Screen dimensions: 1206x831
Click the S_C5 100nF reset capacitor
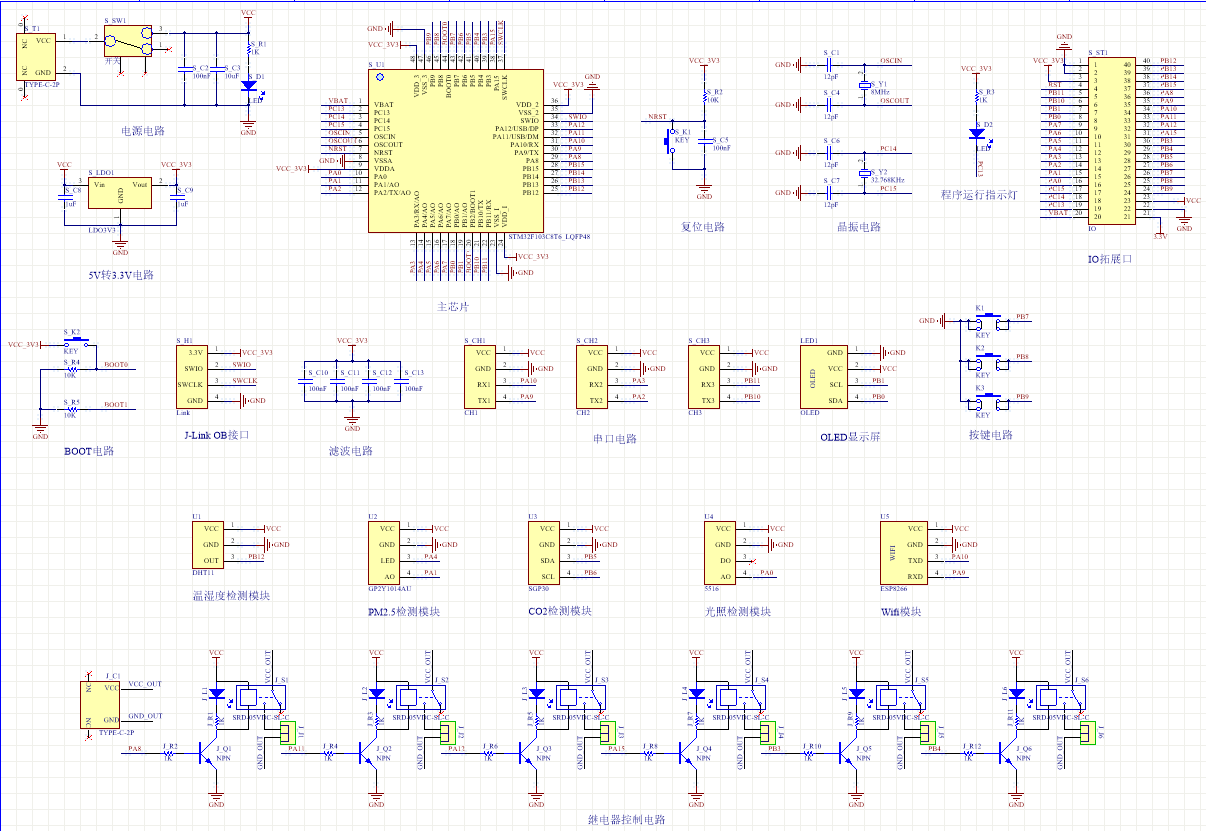pos(704,141)
